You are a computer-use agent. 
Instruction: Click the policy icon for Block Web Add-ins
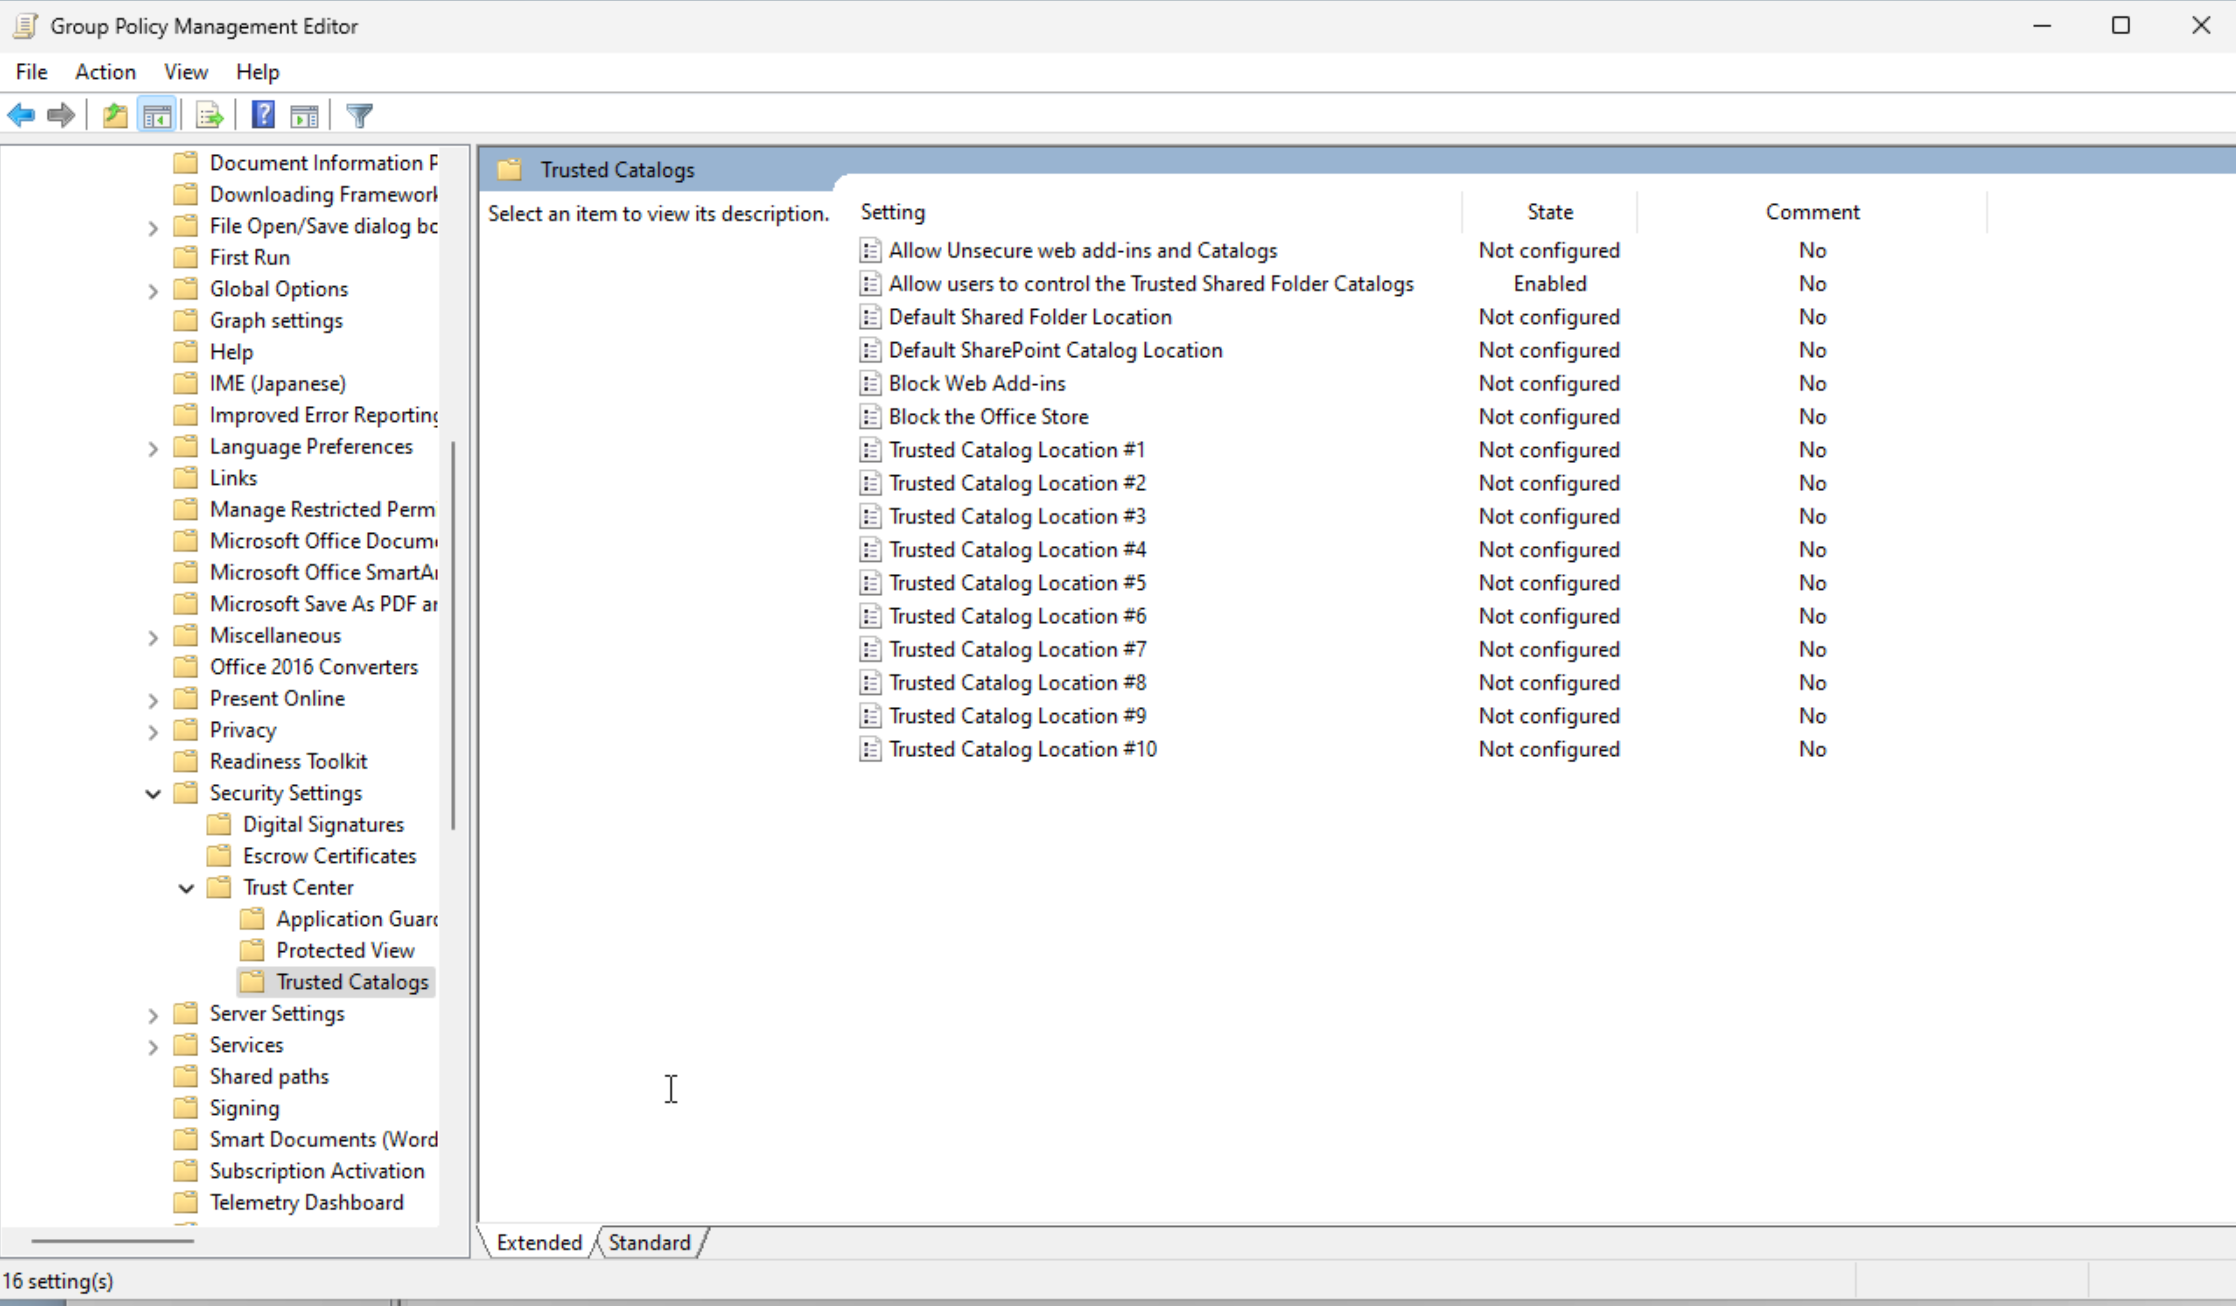[870, 383]
